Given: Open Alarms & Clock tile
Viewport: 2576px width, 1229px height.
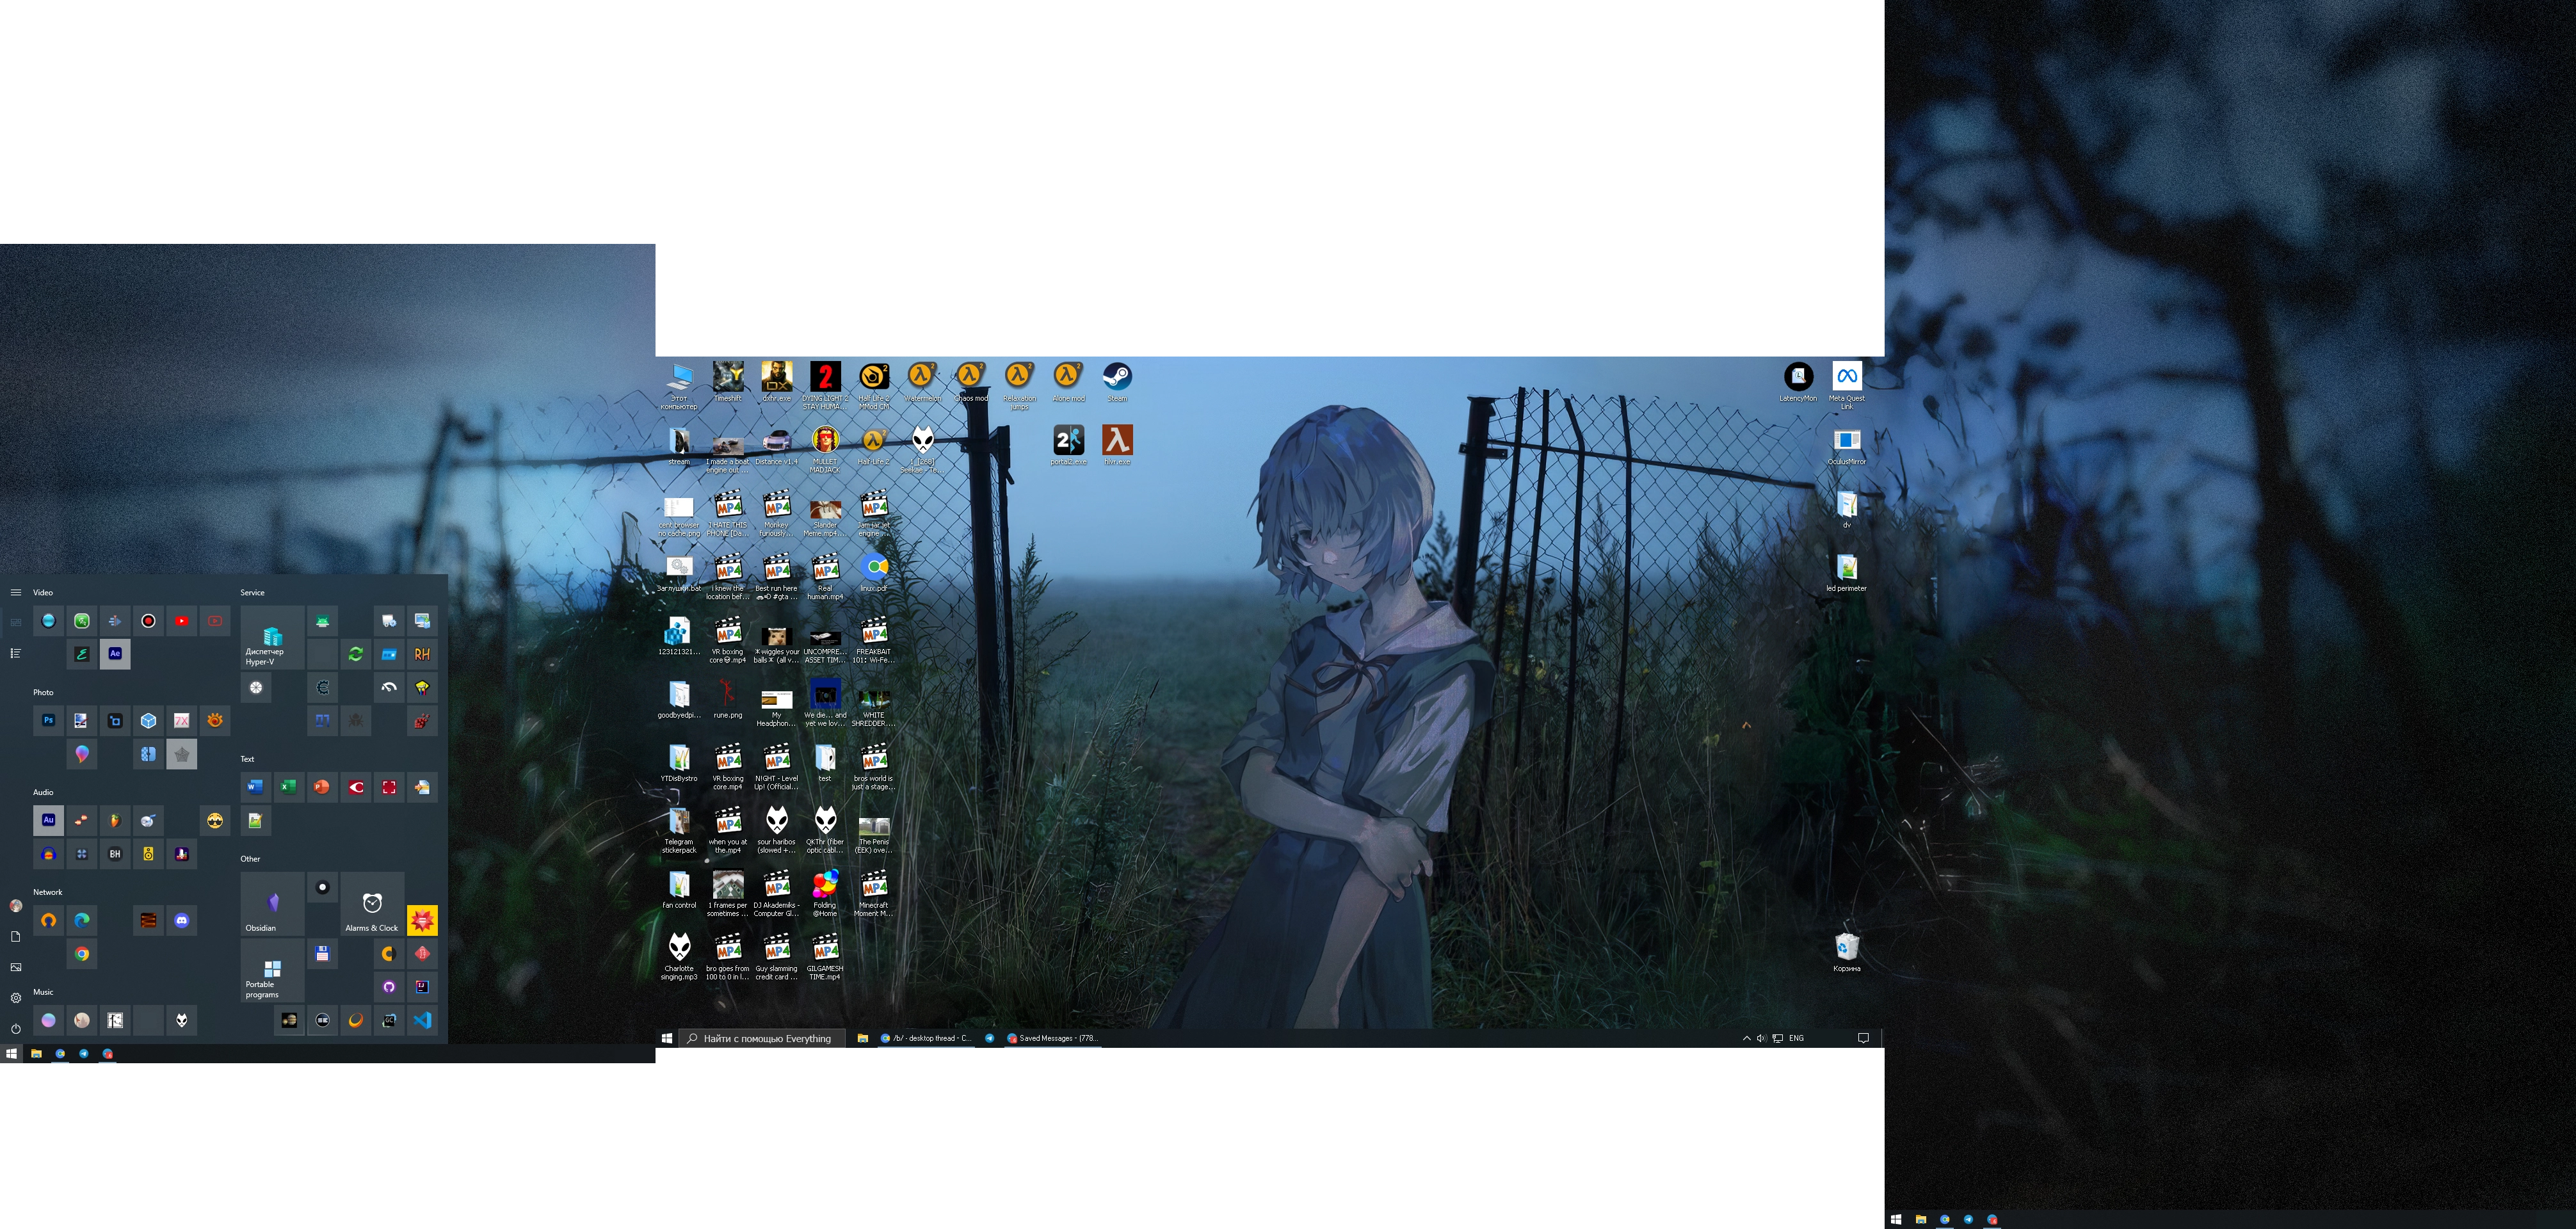Looking at the screenshot, I should (372, 904).
